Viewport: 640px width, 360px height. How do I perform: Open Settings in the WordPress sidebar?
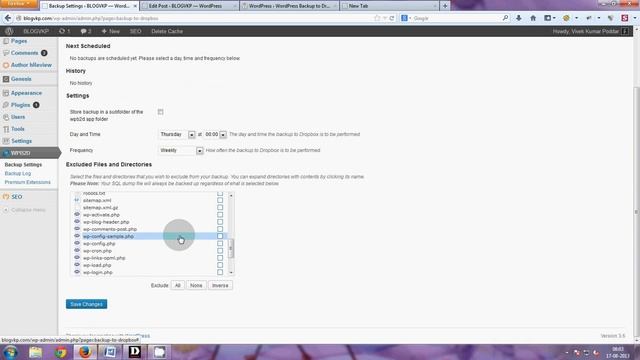[x=21, y=141]
